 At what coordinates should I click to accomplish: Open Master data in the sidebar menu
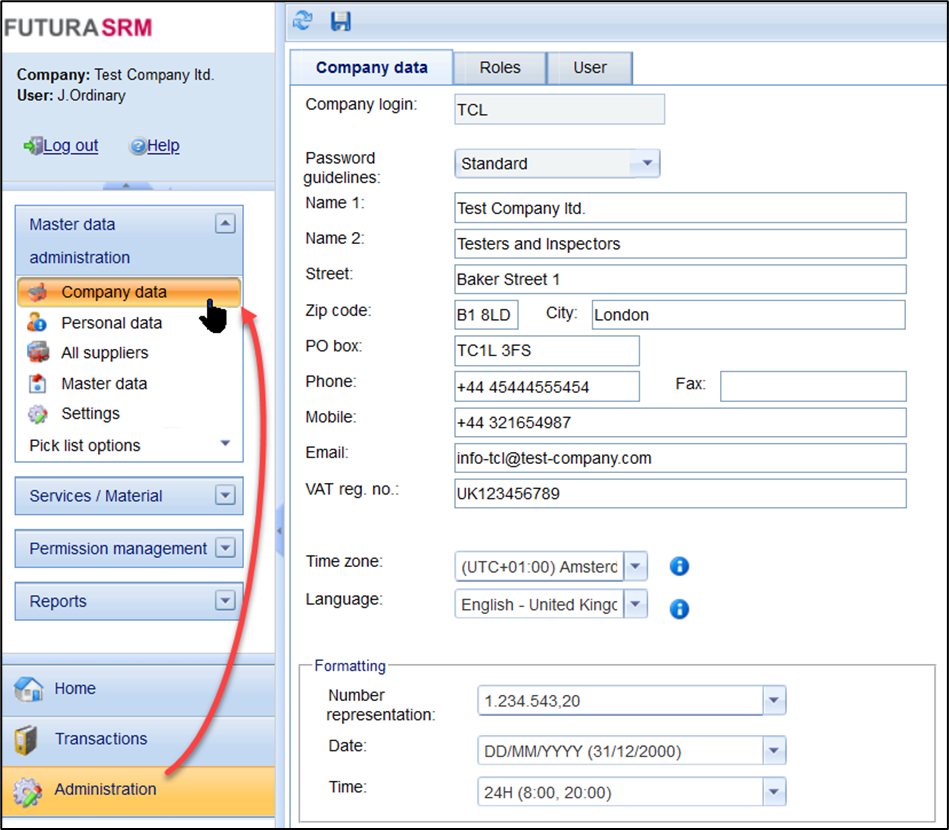point(104,384)
